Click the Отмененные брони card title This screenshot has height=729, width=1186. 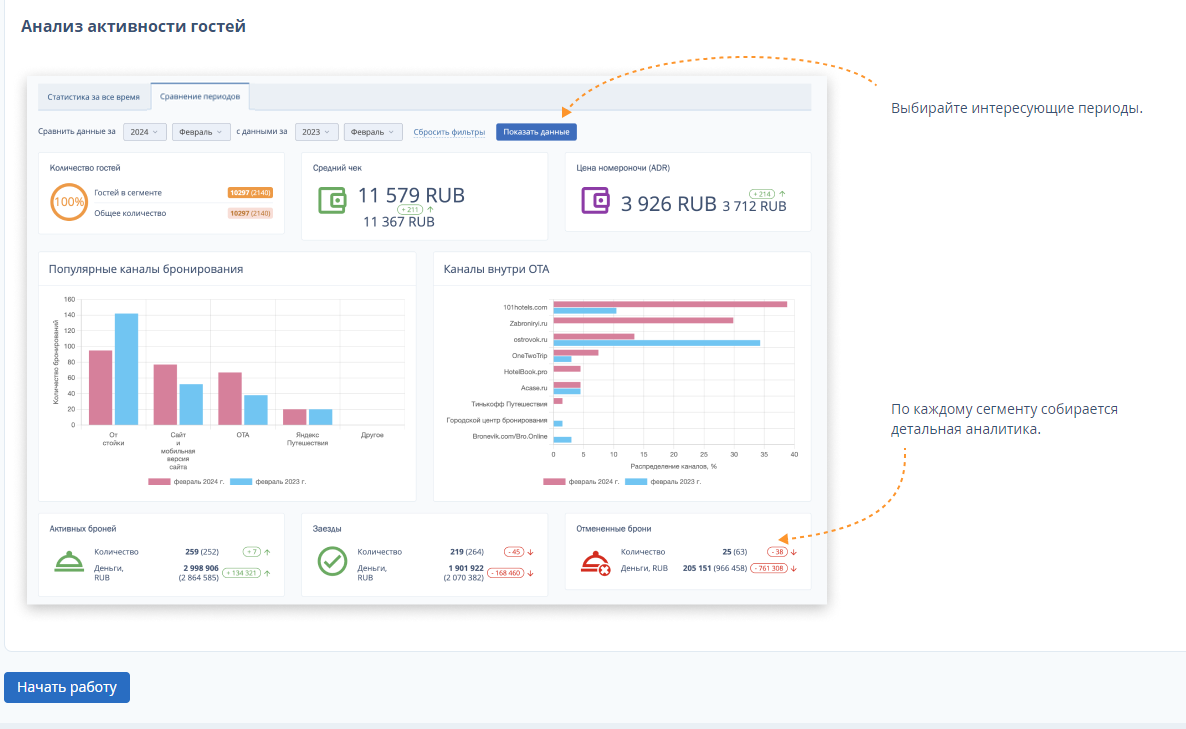(x=613, y=529)
